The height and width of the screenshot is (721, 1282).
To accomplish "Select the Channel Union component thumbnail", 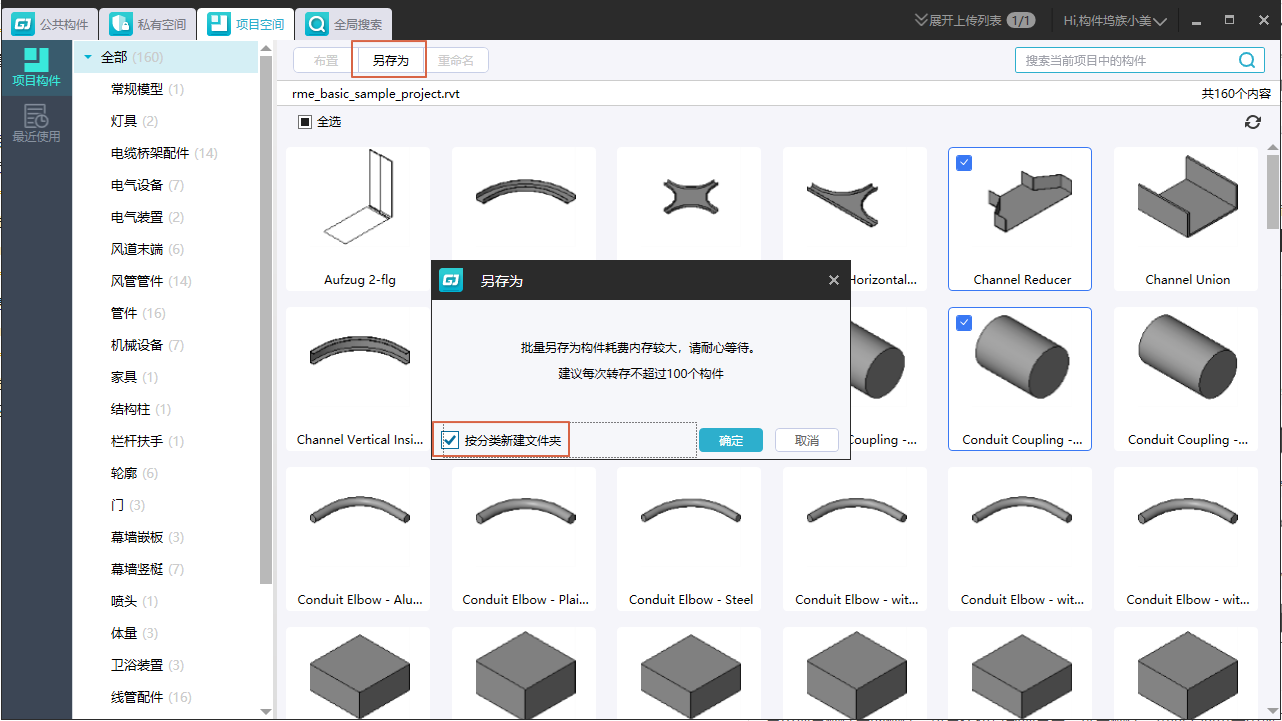I will point(1186,219).
